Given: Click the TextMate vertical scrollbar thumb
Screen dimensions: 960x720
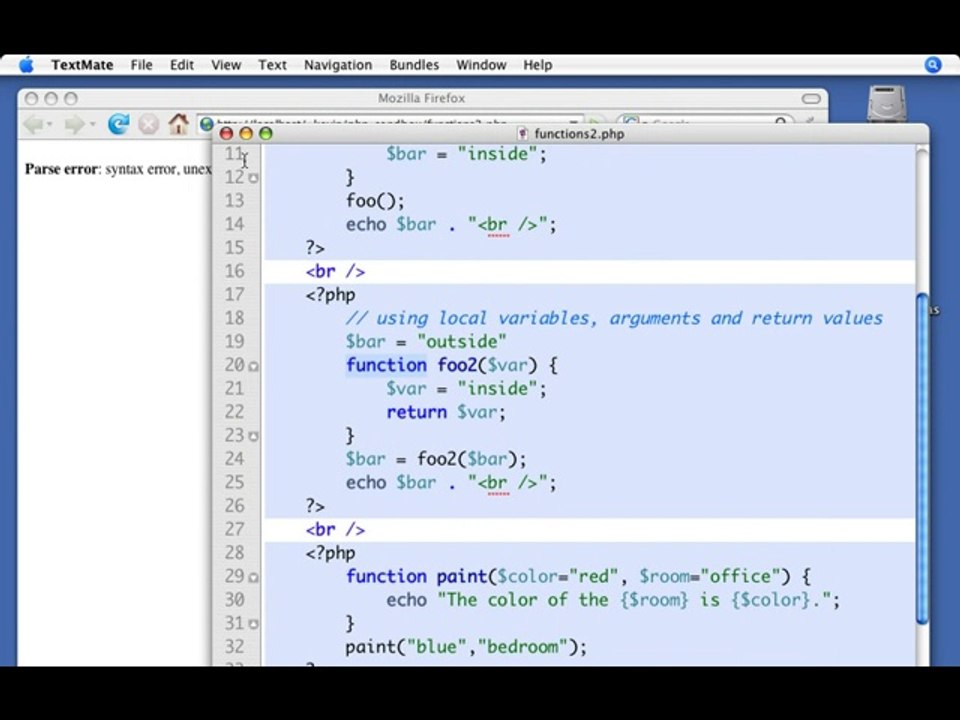Looking at the screenshot, I should pos(922,459).
